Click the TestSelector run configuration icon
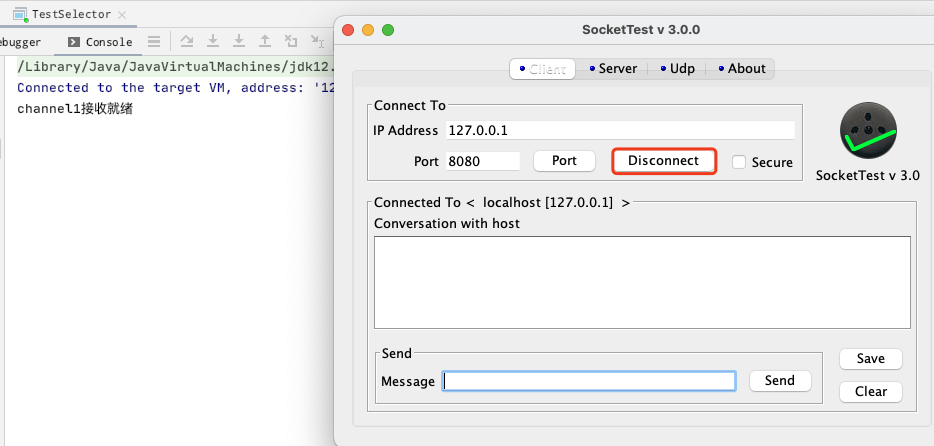Screen dimensions: 934x446 click(x=21, y=14)
